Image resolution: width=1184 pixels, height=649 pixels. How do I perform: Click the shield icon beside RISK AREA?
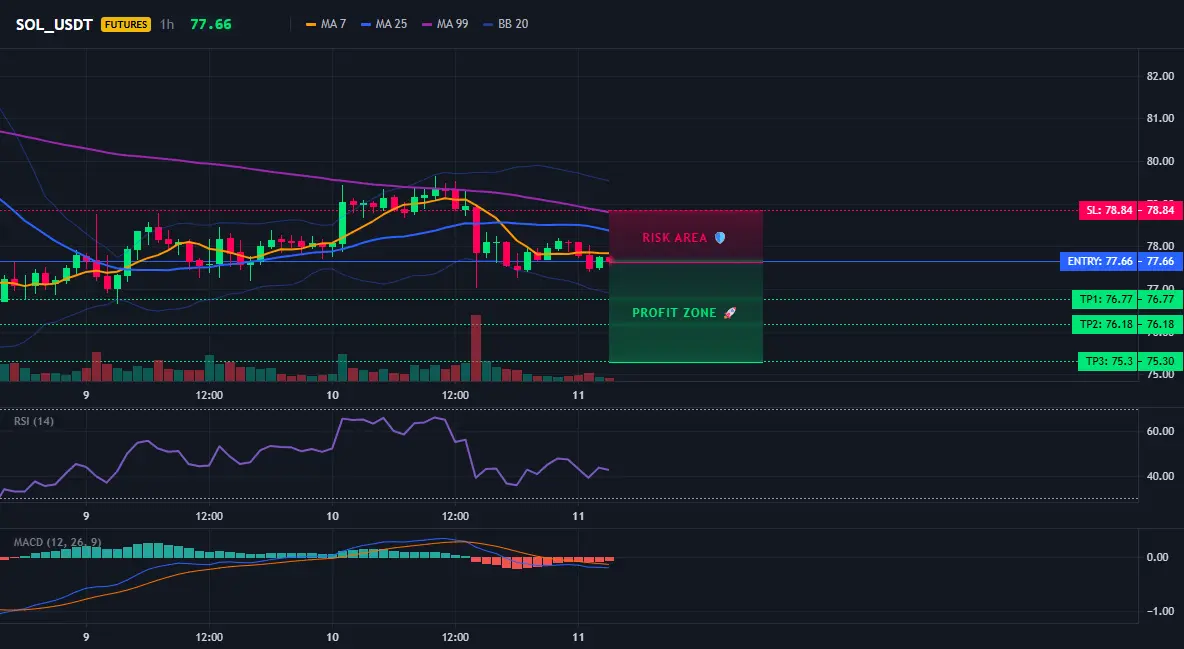point(720,237)
